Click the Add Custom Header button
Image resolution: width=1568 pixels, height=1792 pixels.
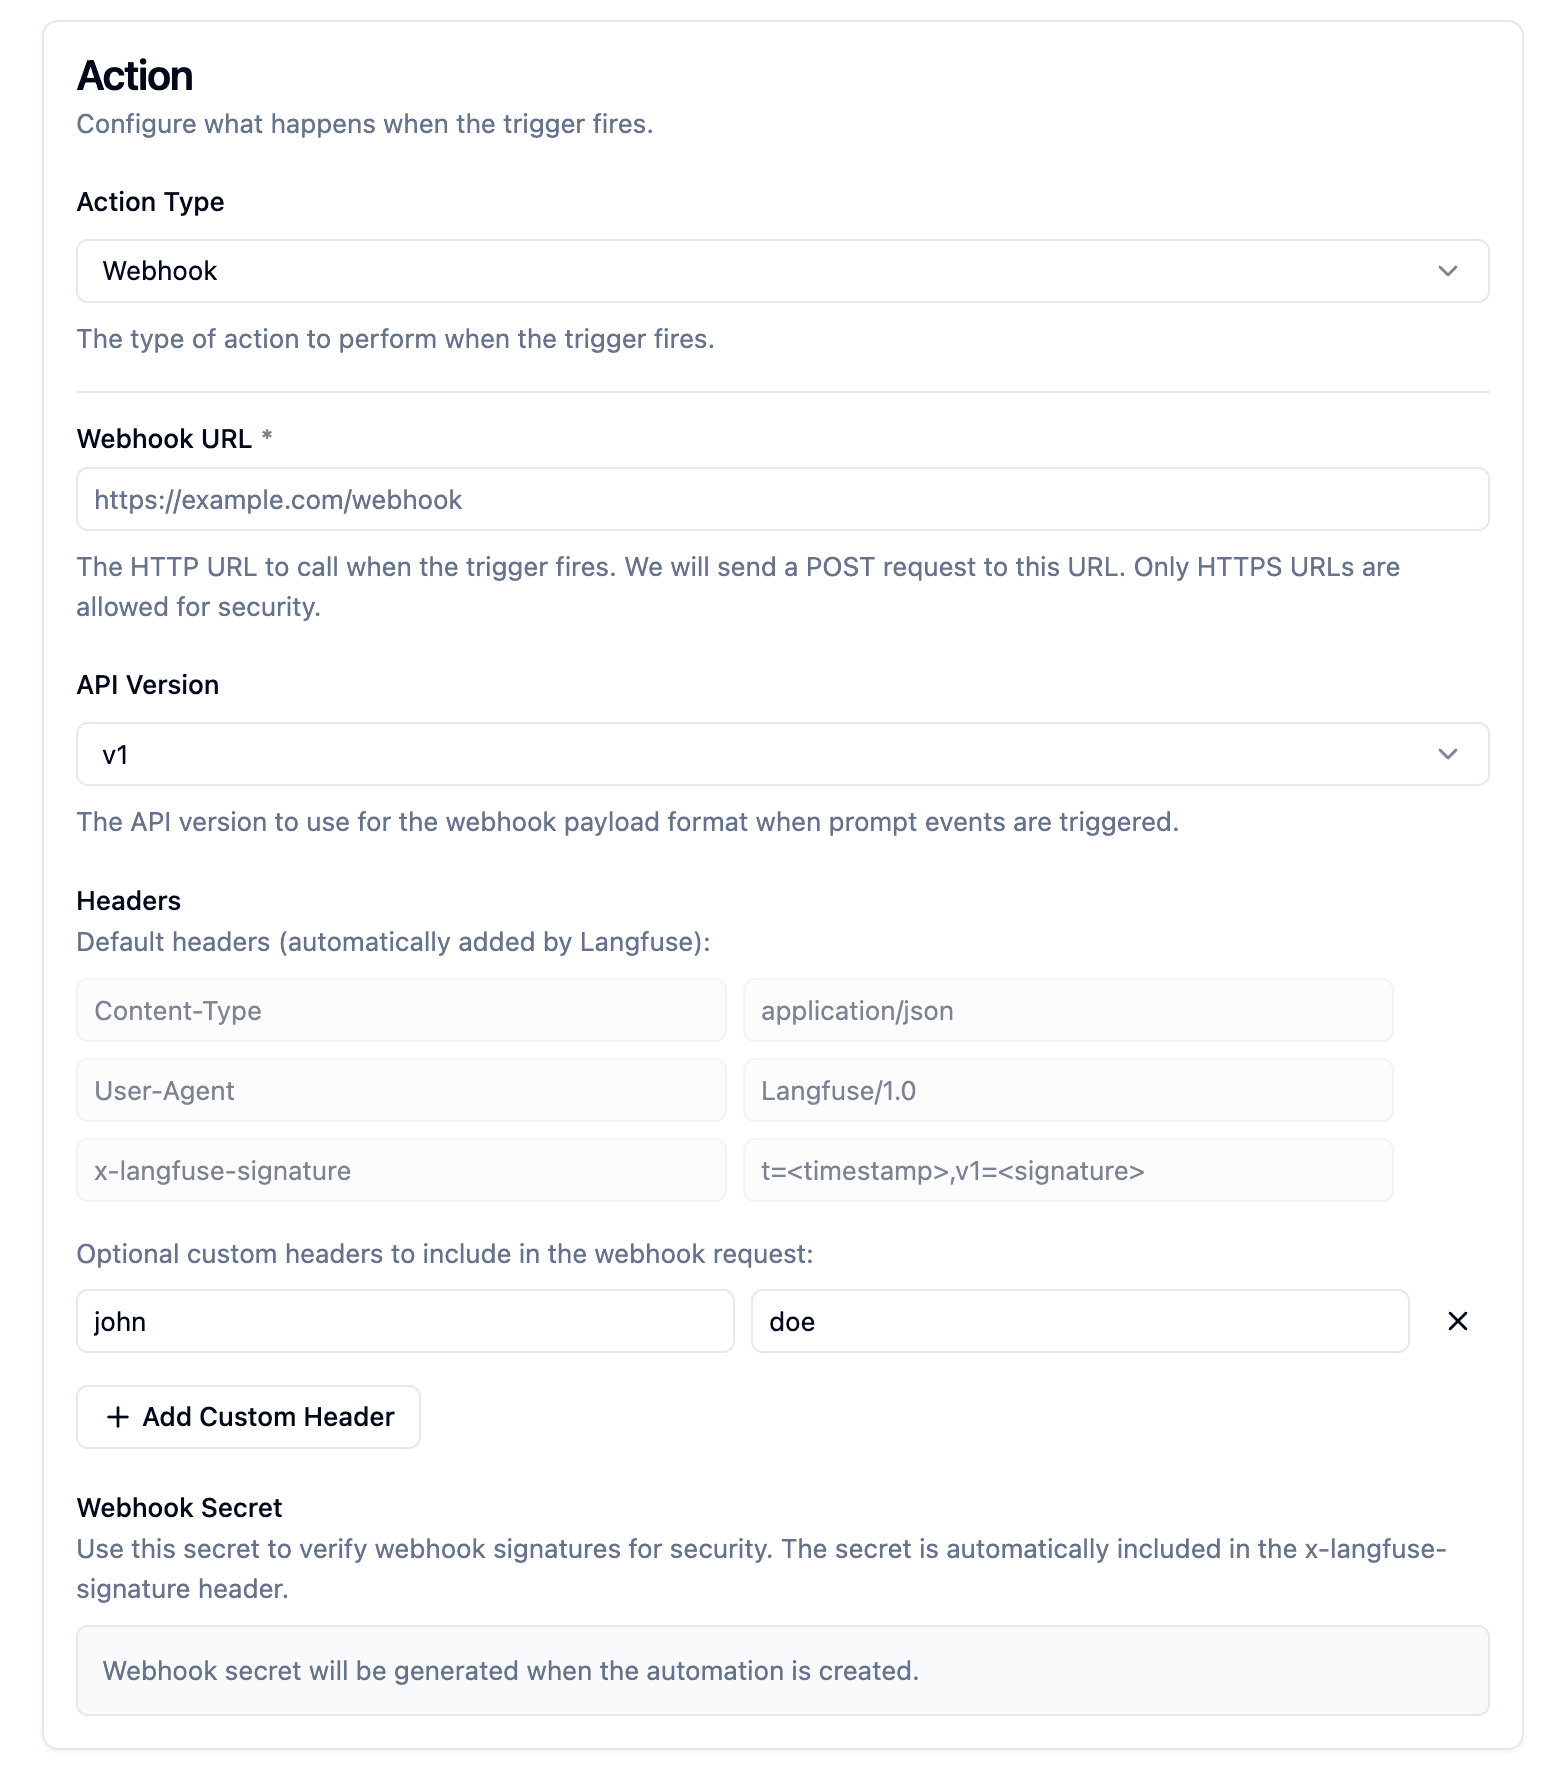point(248,1417)
